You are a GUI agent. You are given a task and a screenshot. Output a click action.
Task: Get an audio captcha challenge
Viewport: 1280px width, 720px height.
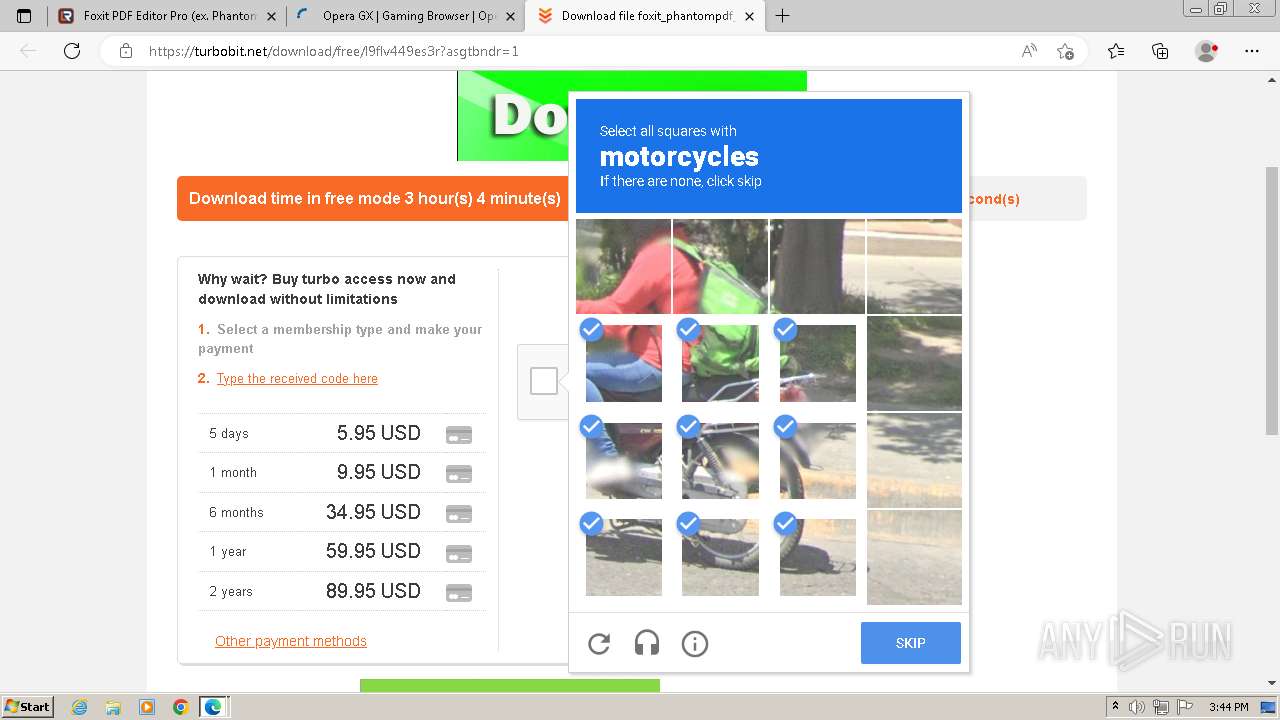point(647,644)
